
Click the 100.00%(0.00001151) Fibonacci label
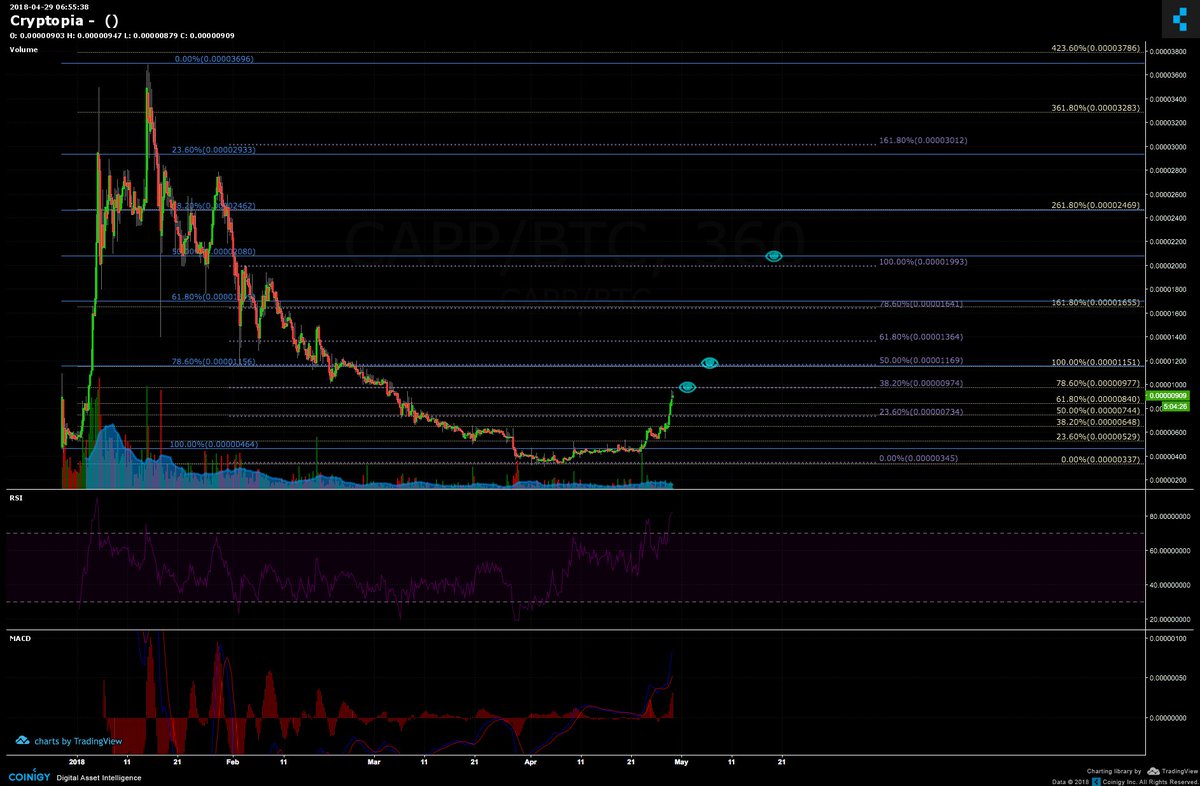click(1097, 361)
